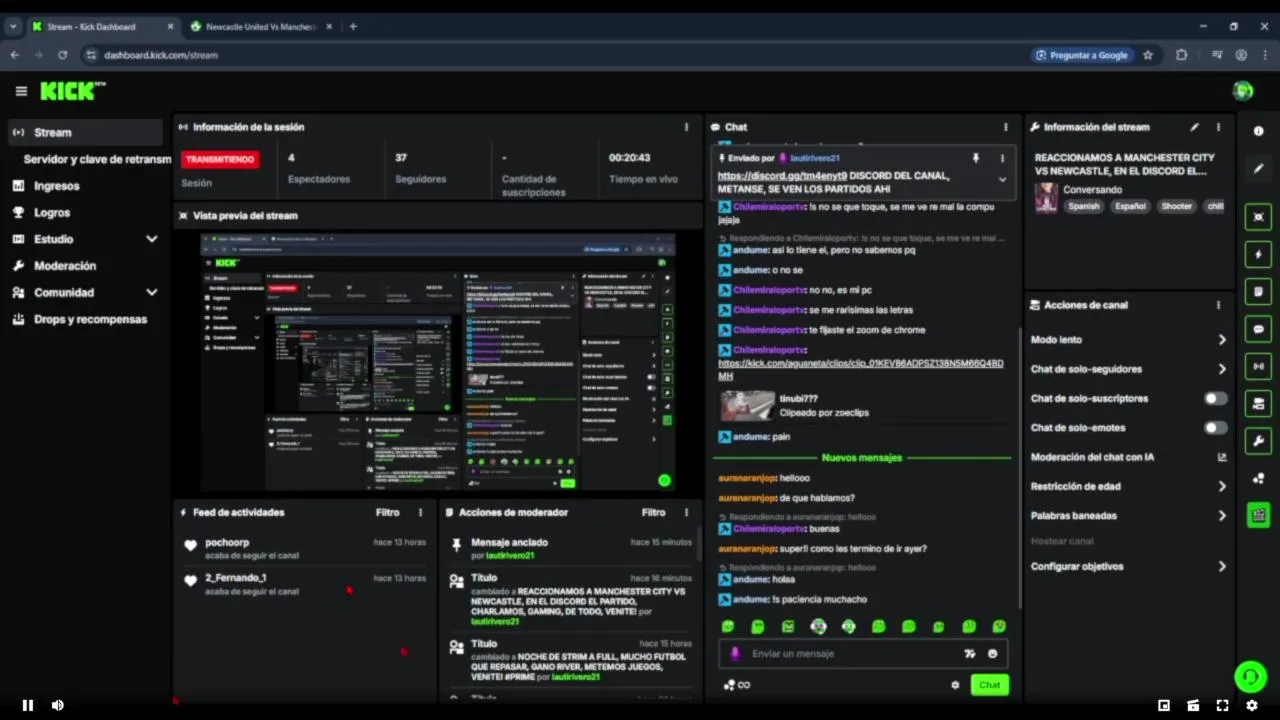Go to Logros in left sidebar
The width and height of the screenshot is (1280, 720).
[52, 213]
